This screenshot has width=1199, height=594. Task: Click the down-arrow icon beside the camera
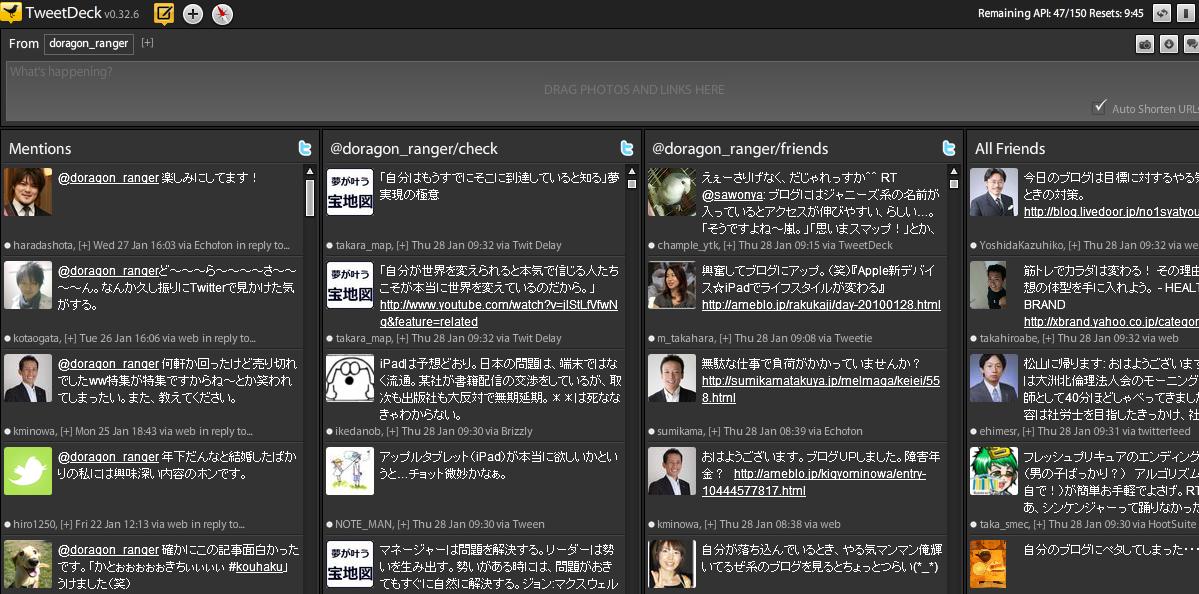pos(1168,44)
